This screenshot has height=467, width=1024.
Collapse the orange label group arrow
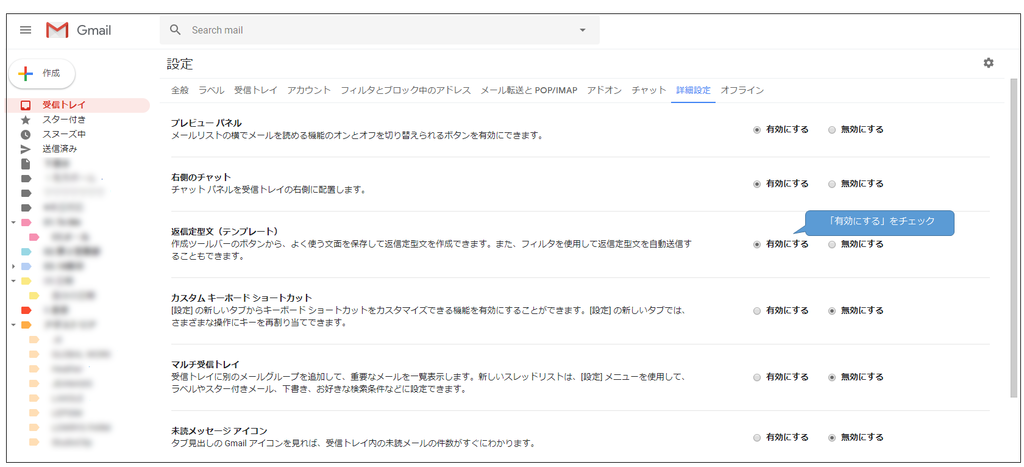[x=14, y=325]
